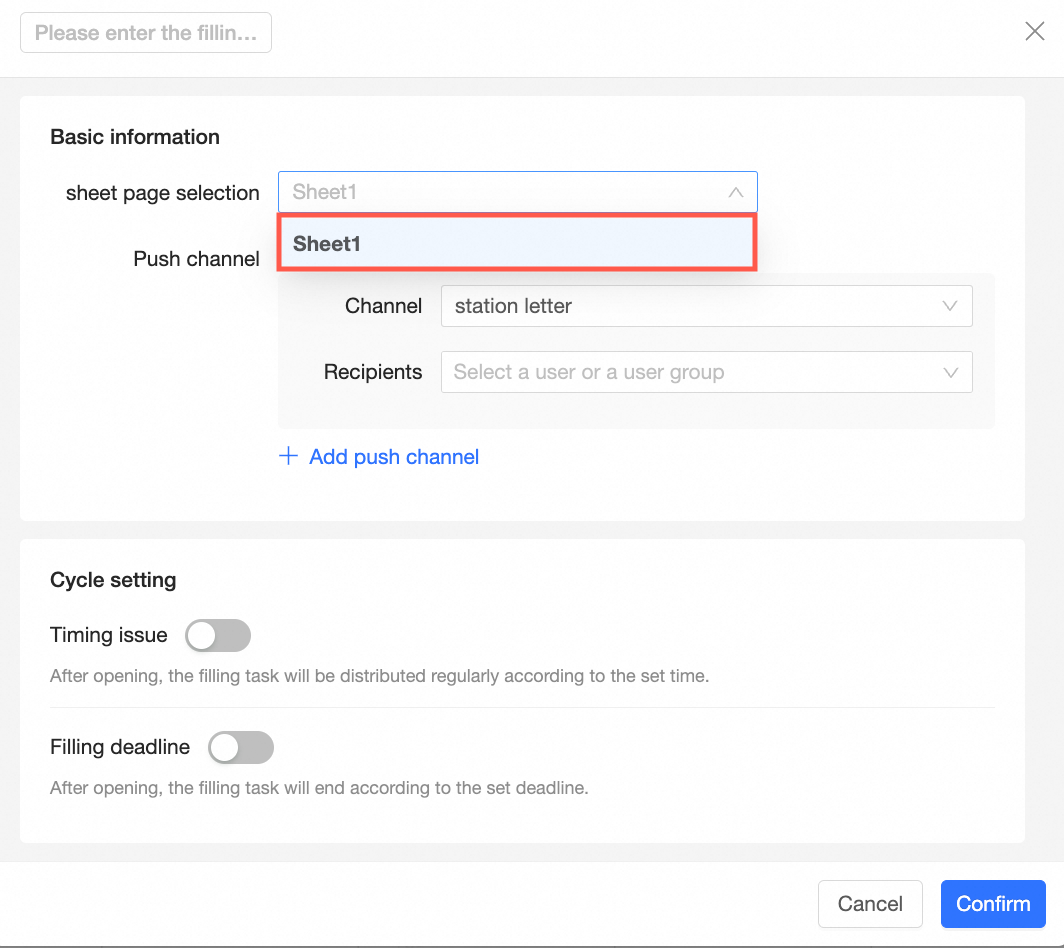Click the Basic information section heading

point(135,137)
